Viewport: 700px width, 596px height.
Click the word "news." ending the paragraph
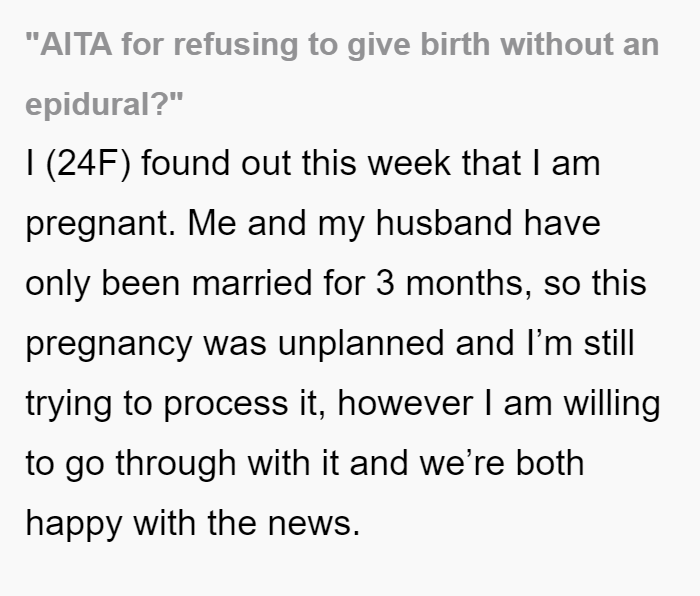[314, 524]
